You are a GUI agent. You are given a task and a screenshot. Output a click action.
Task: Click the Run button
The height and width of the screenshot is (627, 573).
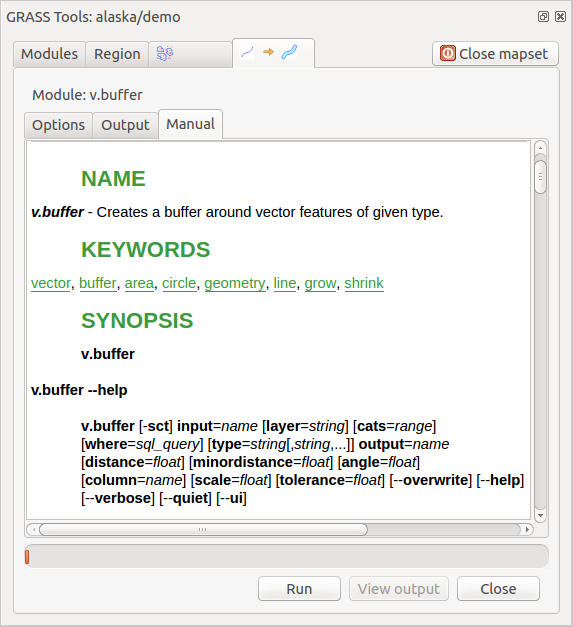pyautogui.click(x=299, y=589)
